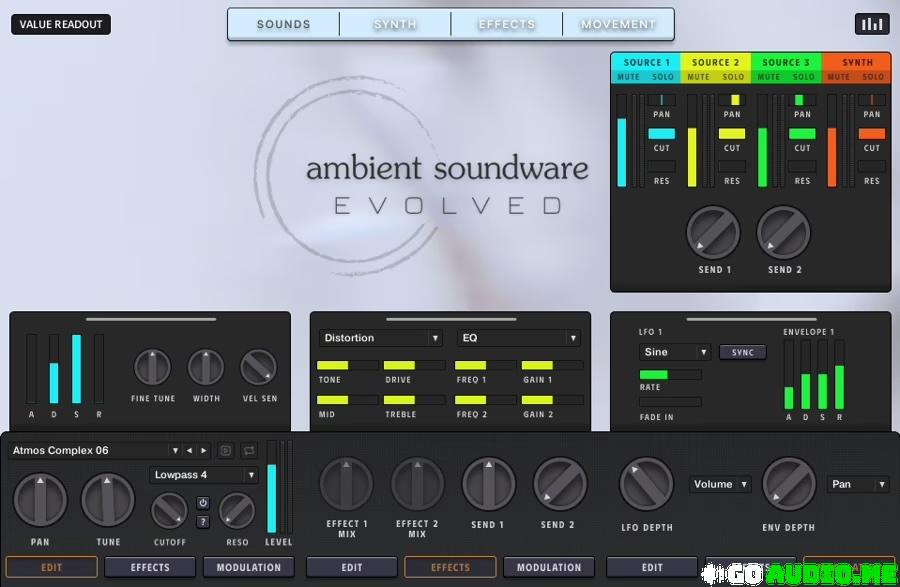Click the loop icon beside preset name

pyautogui.click(x=249, y=451)
